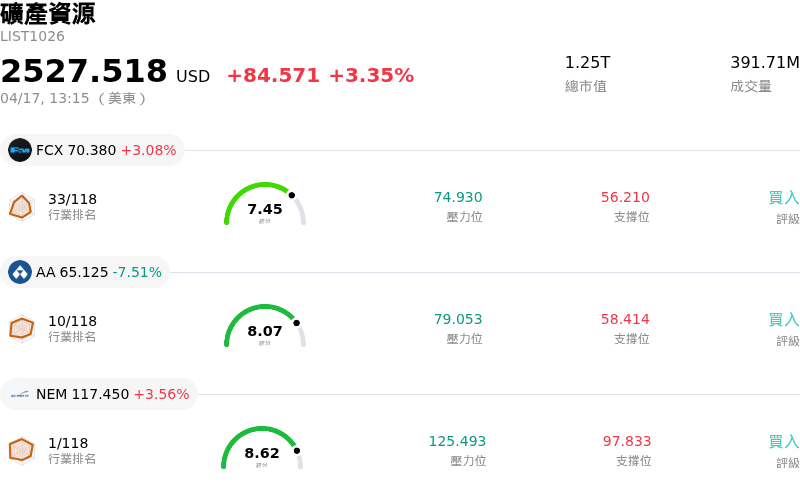The width and height of the screenshot is (800, 488).
Task: Click the FCX 7.45 score gauge
Action: [264, 205]
